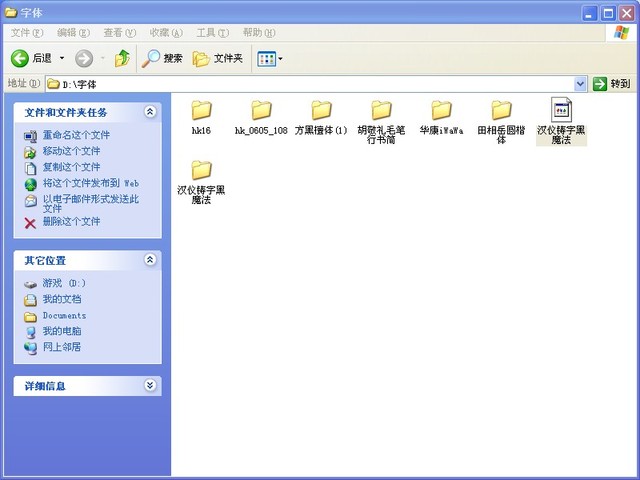Toggle the Folders (文件夹) pane button

(x=218, y=59)
